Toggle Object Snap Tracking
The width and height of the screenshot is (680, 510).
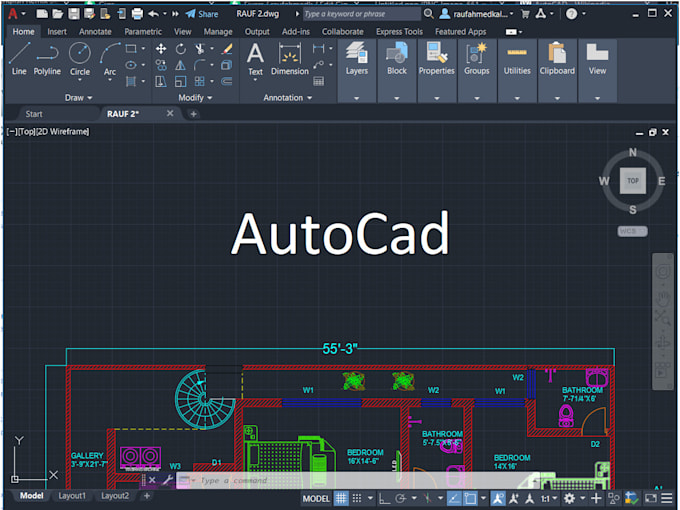click(454, 498)
